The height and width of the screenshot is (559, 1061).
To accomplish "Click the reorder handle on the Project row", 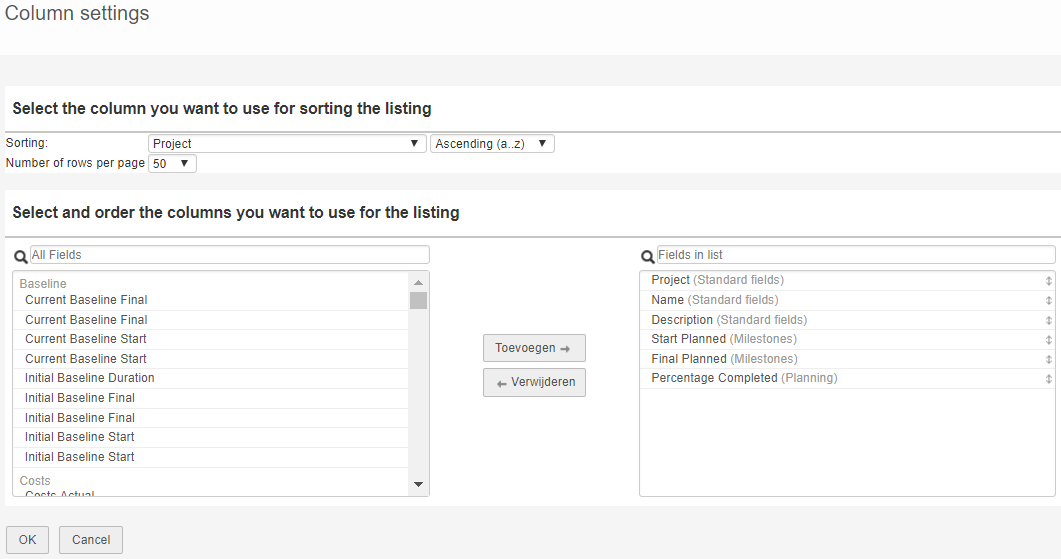I will coord(1048,280).
